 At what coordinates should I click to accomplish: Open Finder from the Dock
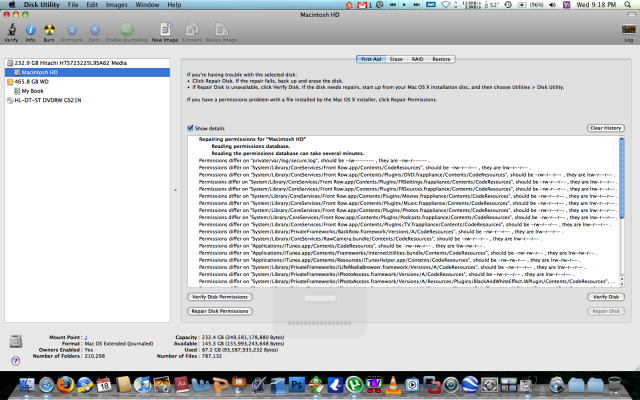click(27, 384)
